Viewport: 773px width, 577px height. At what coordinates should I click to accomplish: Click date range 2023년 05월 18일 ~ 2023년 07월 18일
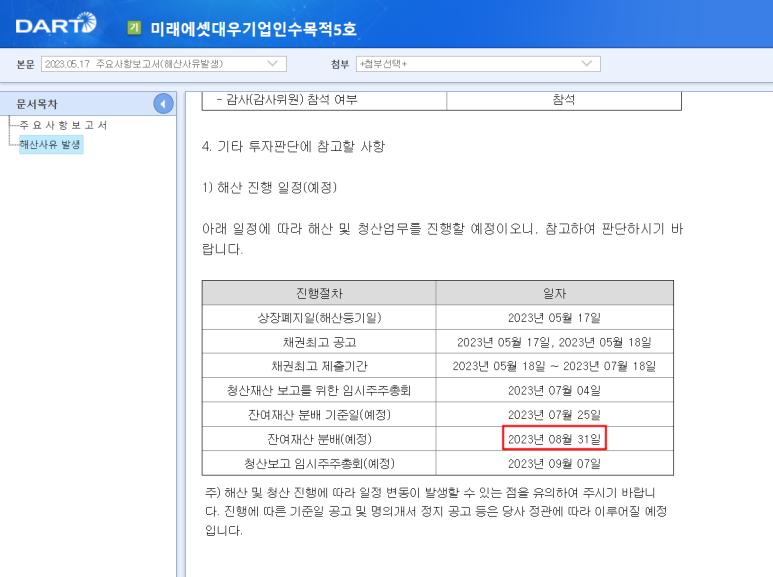click(554, 366)
